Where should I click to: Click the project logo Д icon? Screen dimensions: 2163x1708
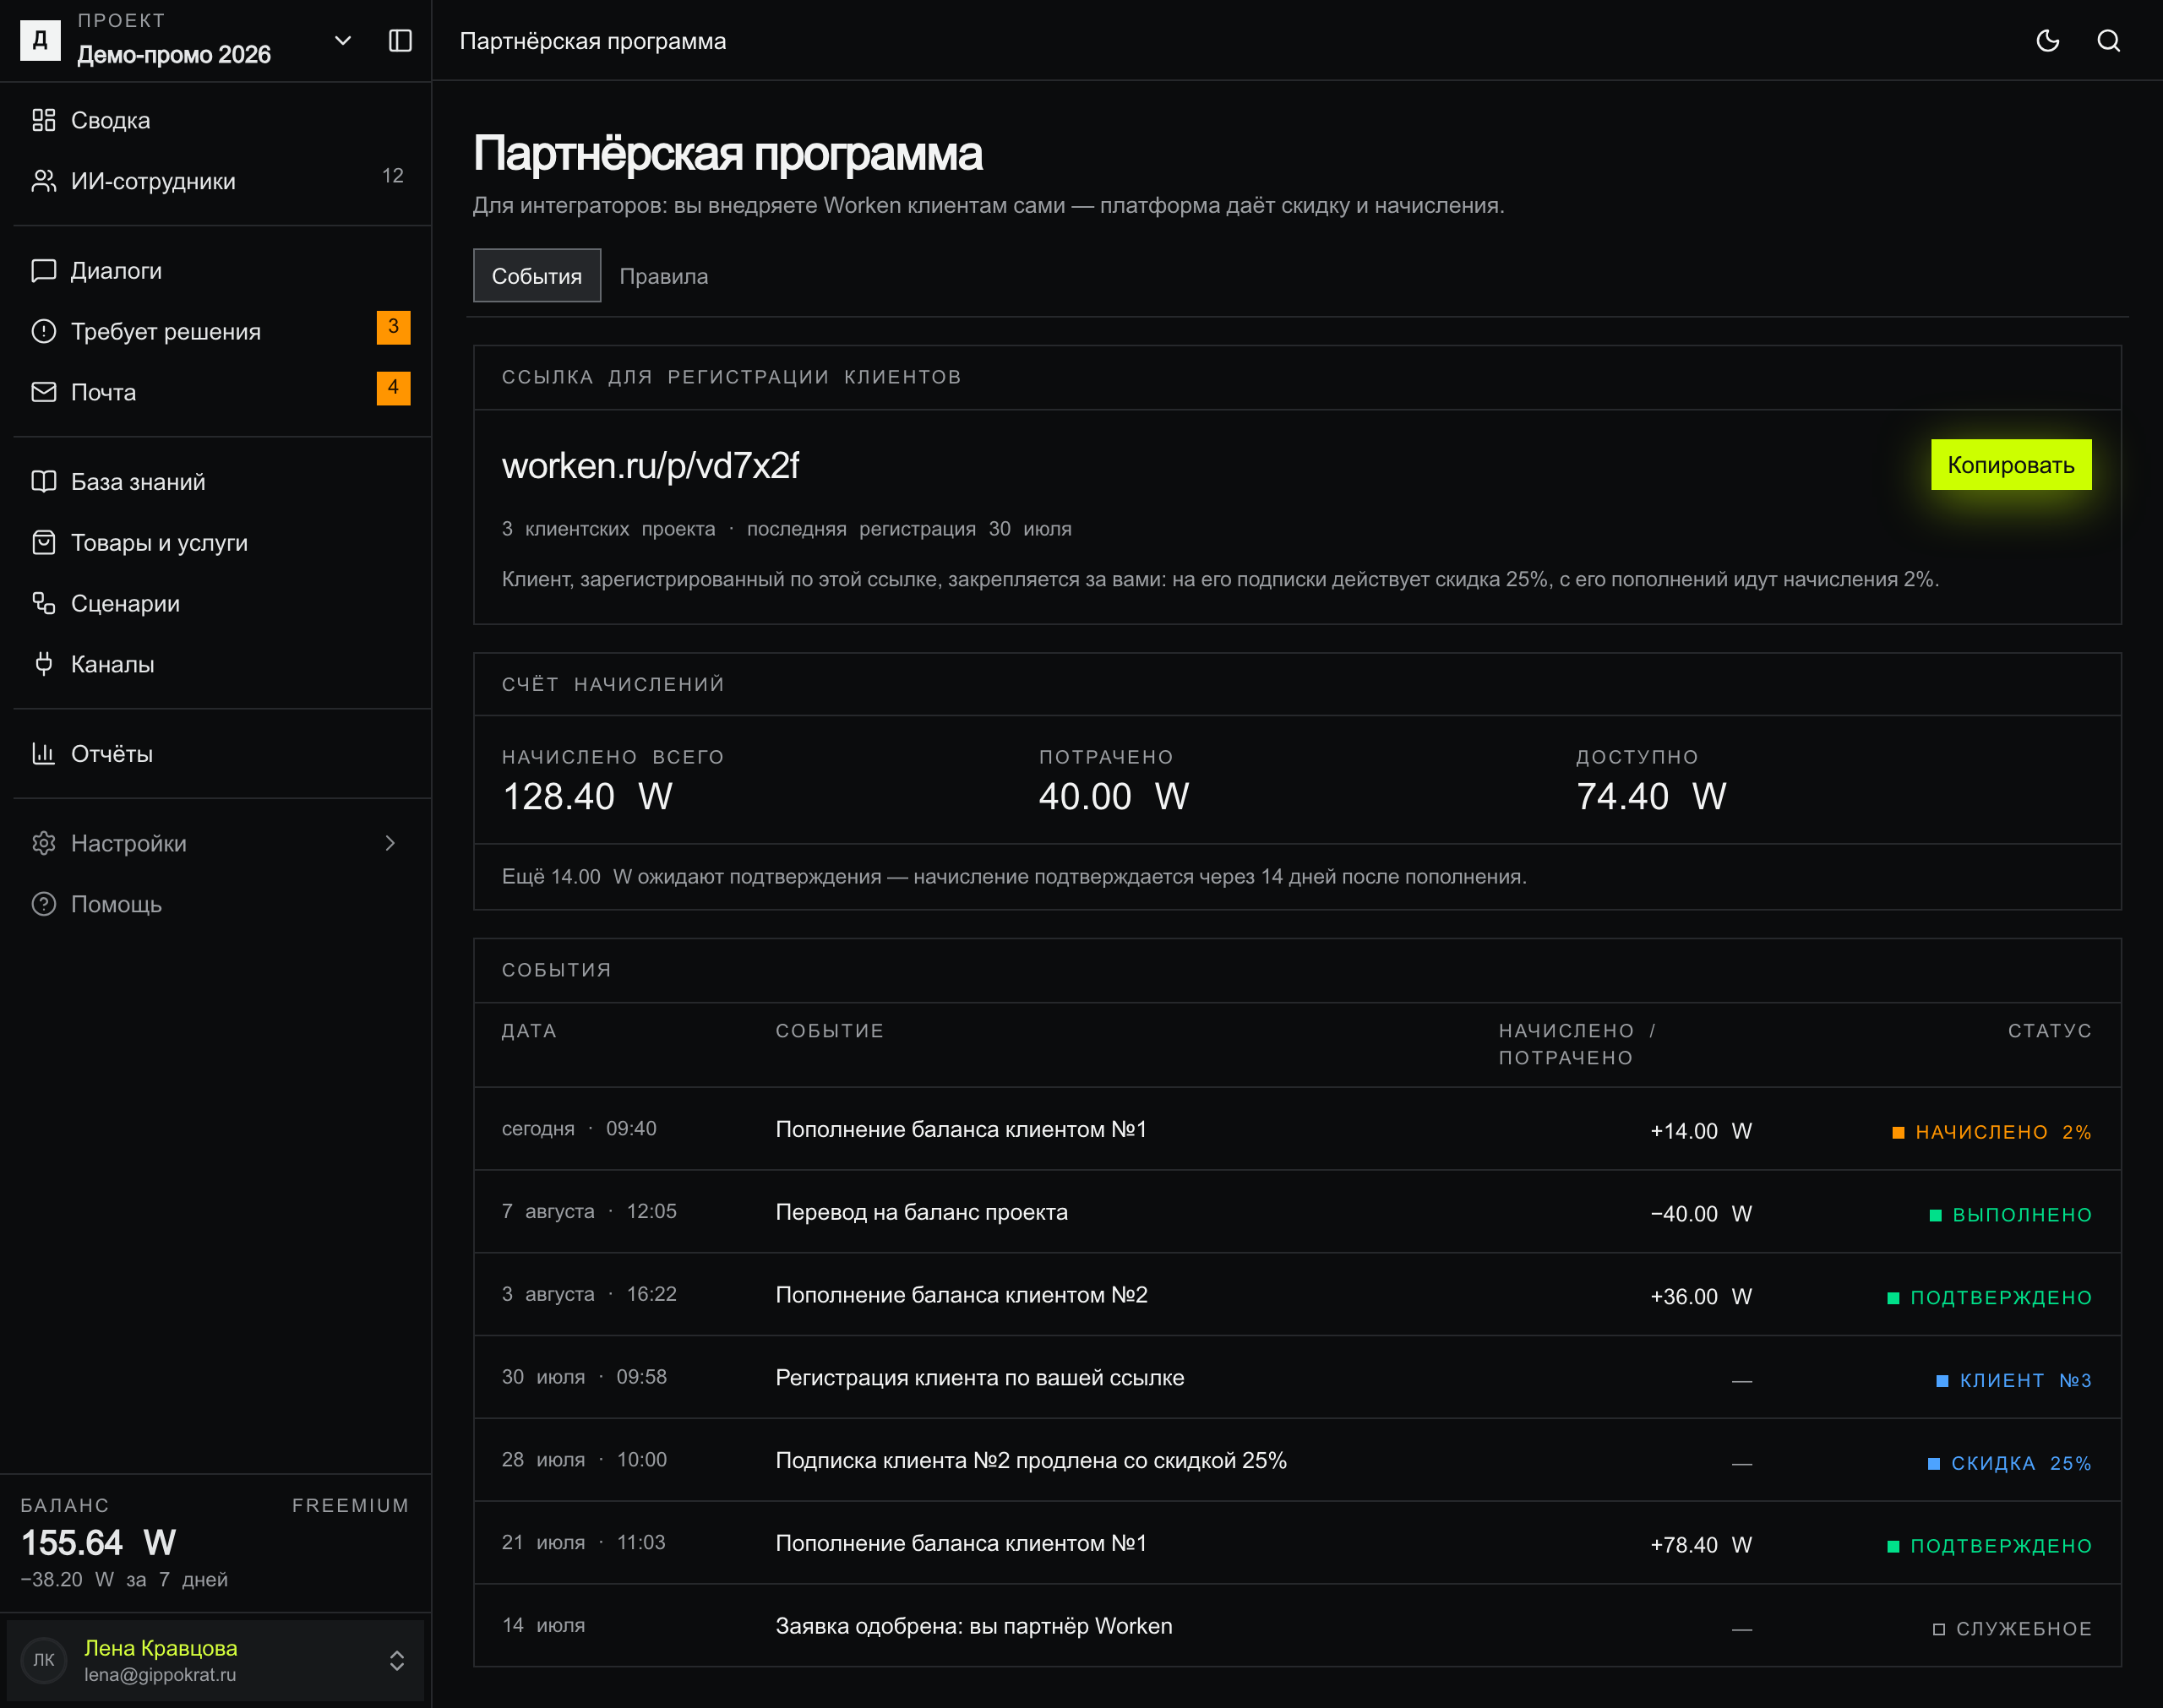click(x=40, y=41)
